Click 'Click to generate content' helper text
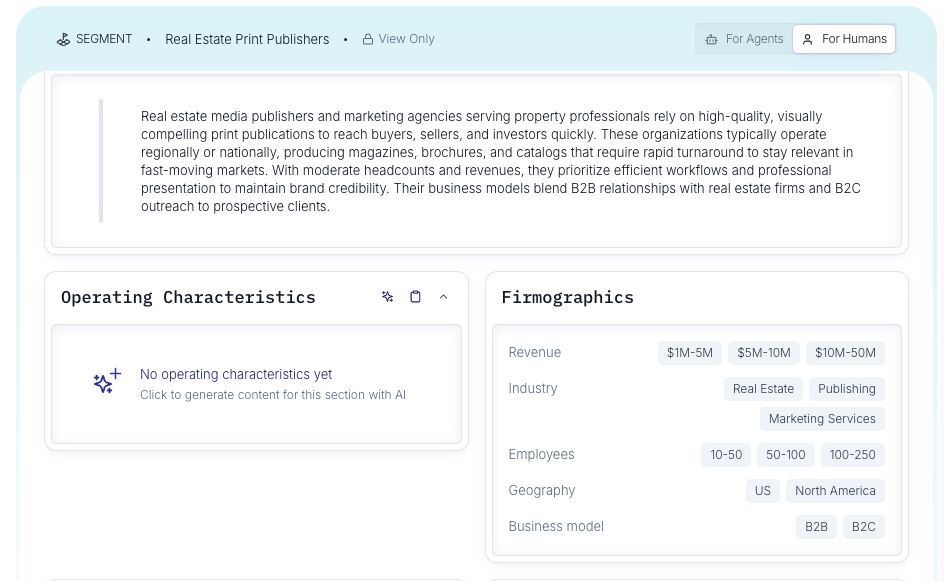The image size is (944, 581). 273,395
